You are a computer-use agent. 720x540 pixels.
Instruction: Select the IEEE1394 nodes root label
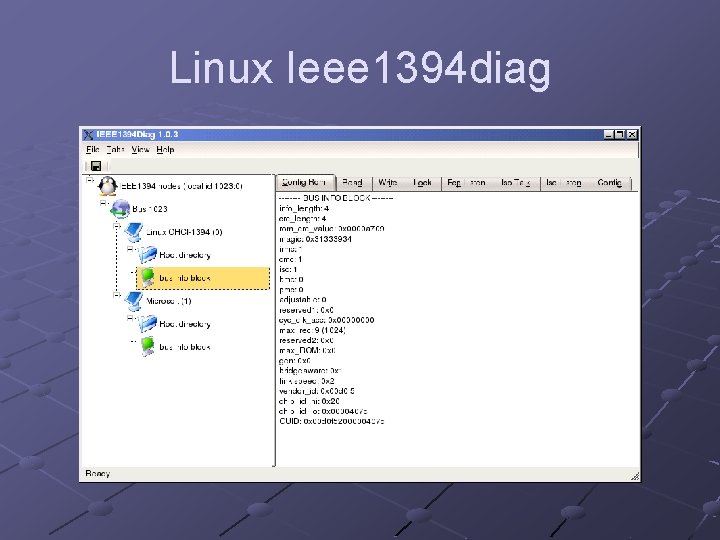[181, 186]
